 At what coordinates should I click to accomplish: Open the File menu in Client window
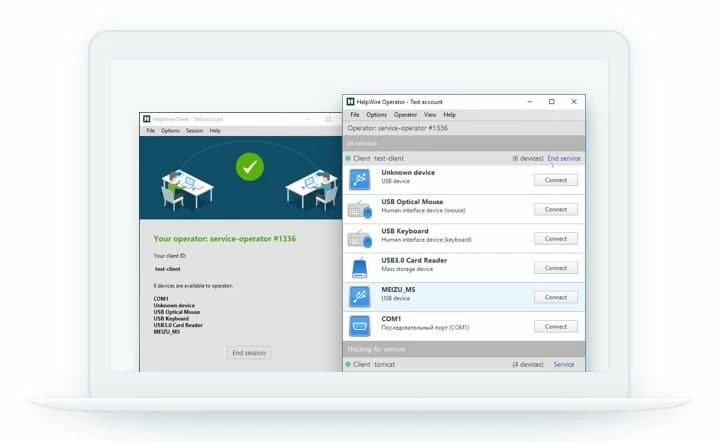point(151,131)
